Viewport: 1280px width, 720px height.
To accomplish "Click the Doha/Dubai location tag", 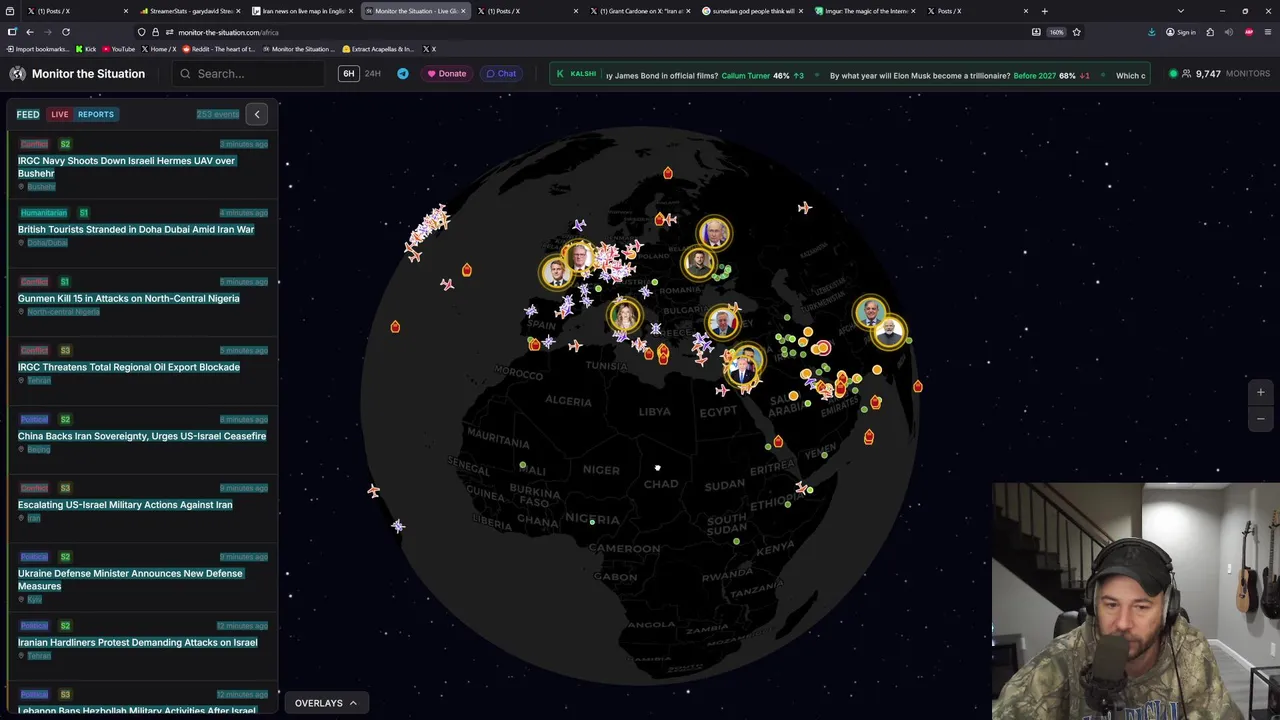I will [47, 243].
